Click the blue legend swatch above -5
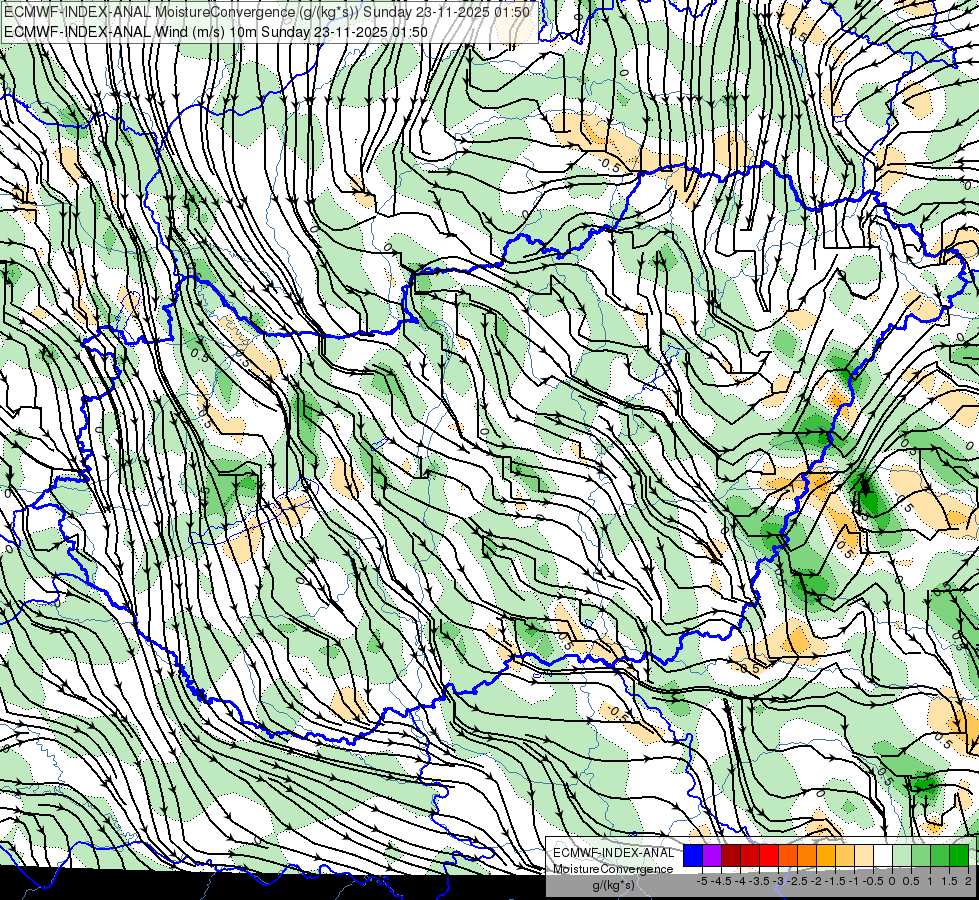Viewport: 979px width, 900px height. point(693,855)
